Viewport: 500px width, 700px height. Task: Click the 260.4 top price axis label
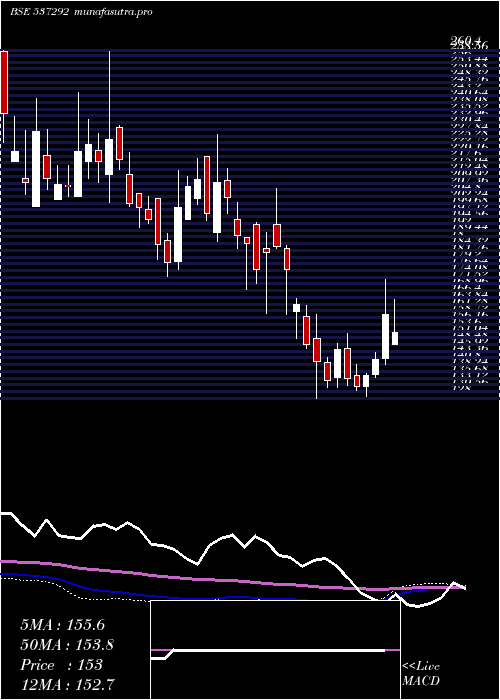click(x=467, y=42)
